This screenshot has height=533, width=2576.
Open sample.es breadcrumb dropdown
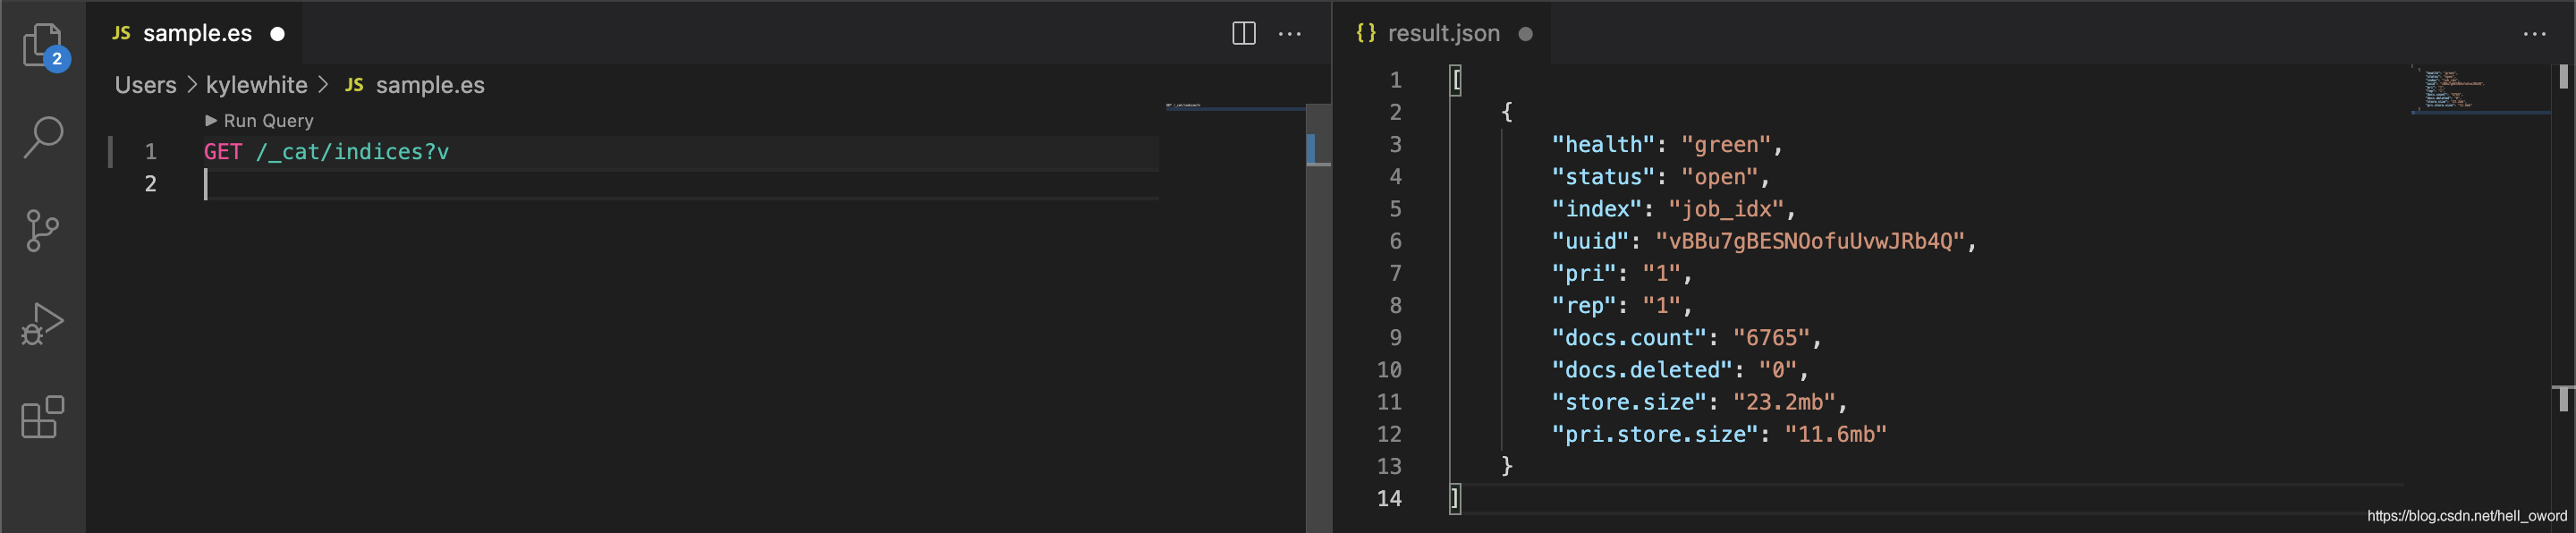coord(415,85)
